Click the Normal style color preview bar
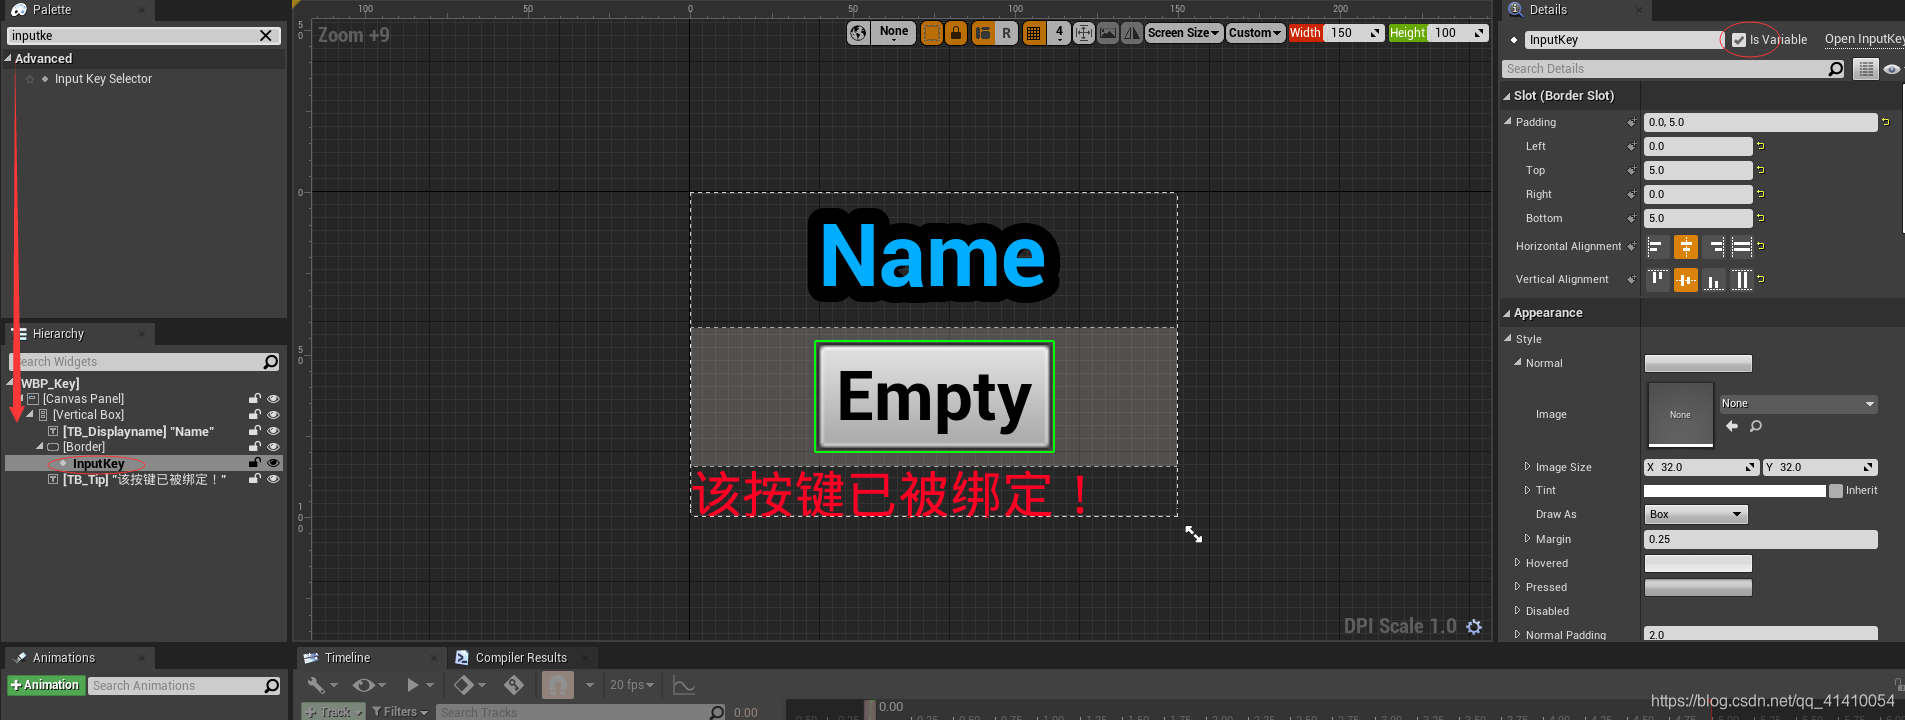Viewport: 1905px width, 720px height. coord(1698,363)
